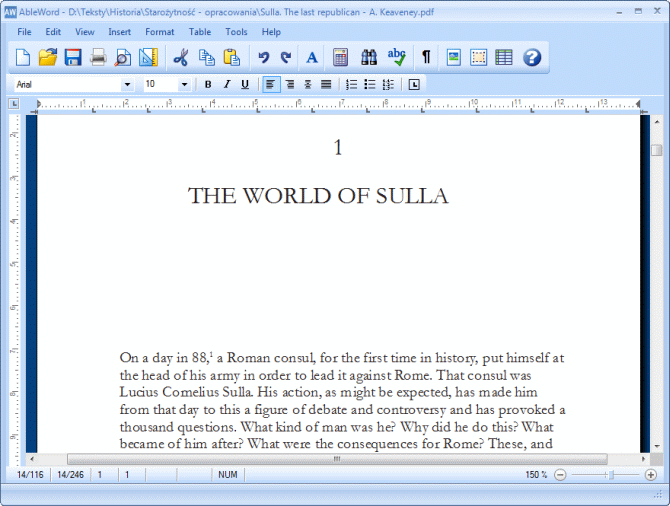670x506 pixels.
Task: Click the right indent marker on the ruler
Action: pyautogui.click(x=638, y=104)
